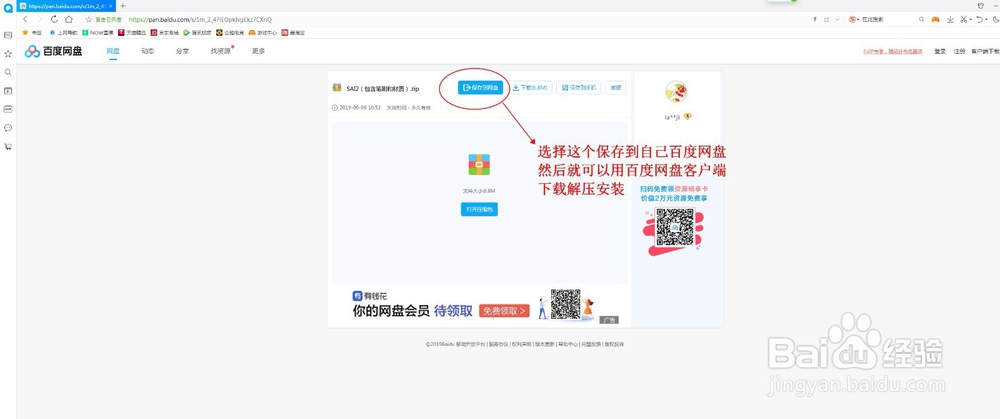Screen dimensions: 1000x419
Task: Select the 分享 navigation tab
Action: click(x=182, y=51)
